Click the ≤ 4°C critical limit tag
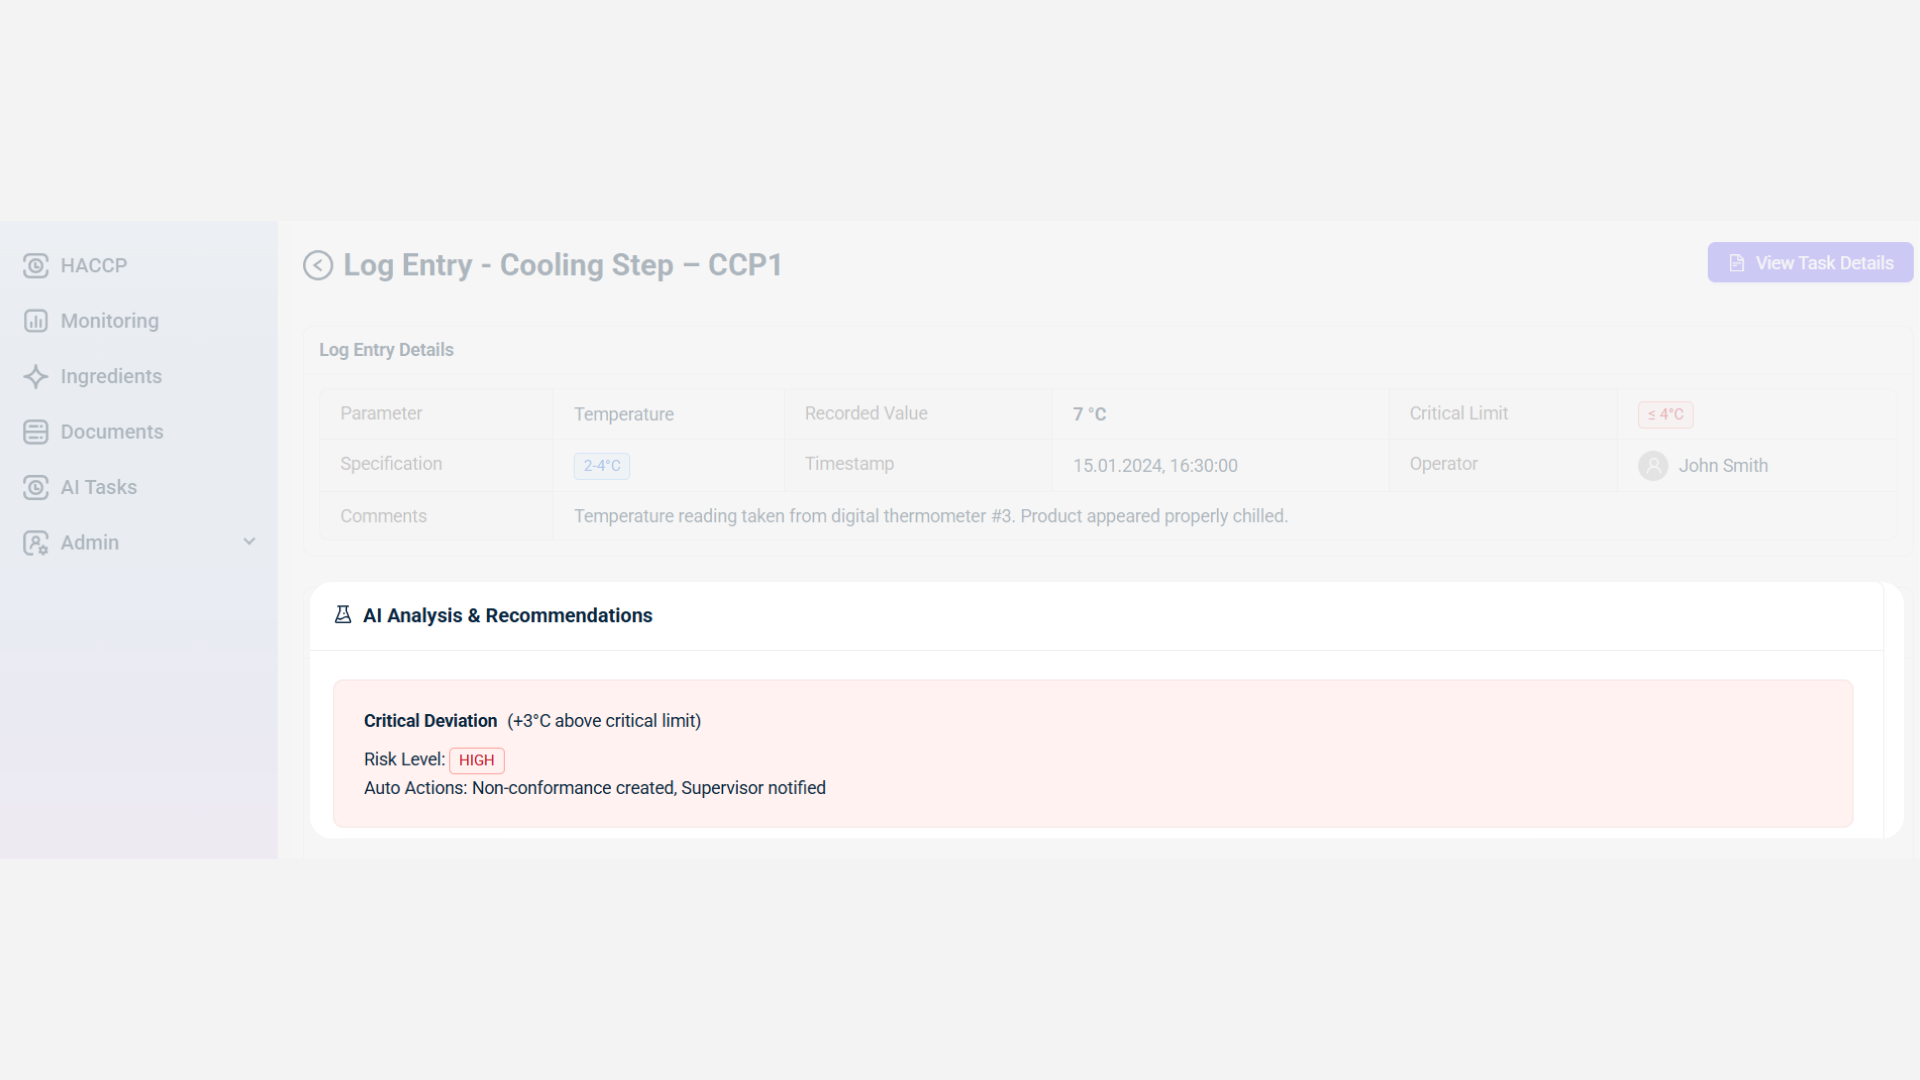 point(1665,414)
